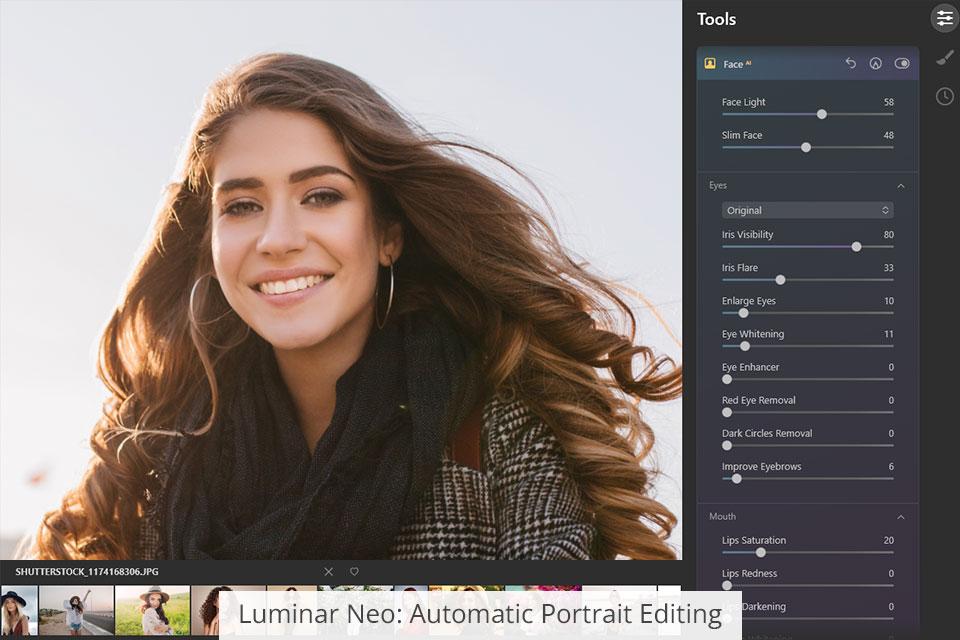
Task: Click the Improve Eyebrows slider handle
Action: point(737,478)
